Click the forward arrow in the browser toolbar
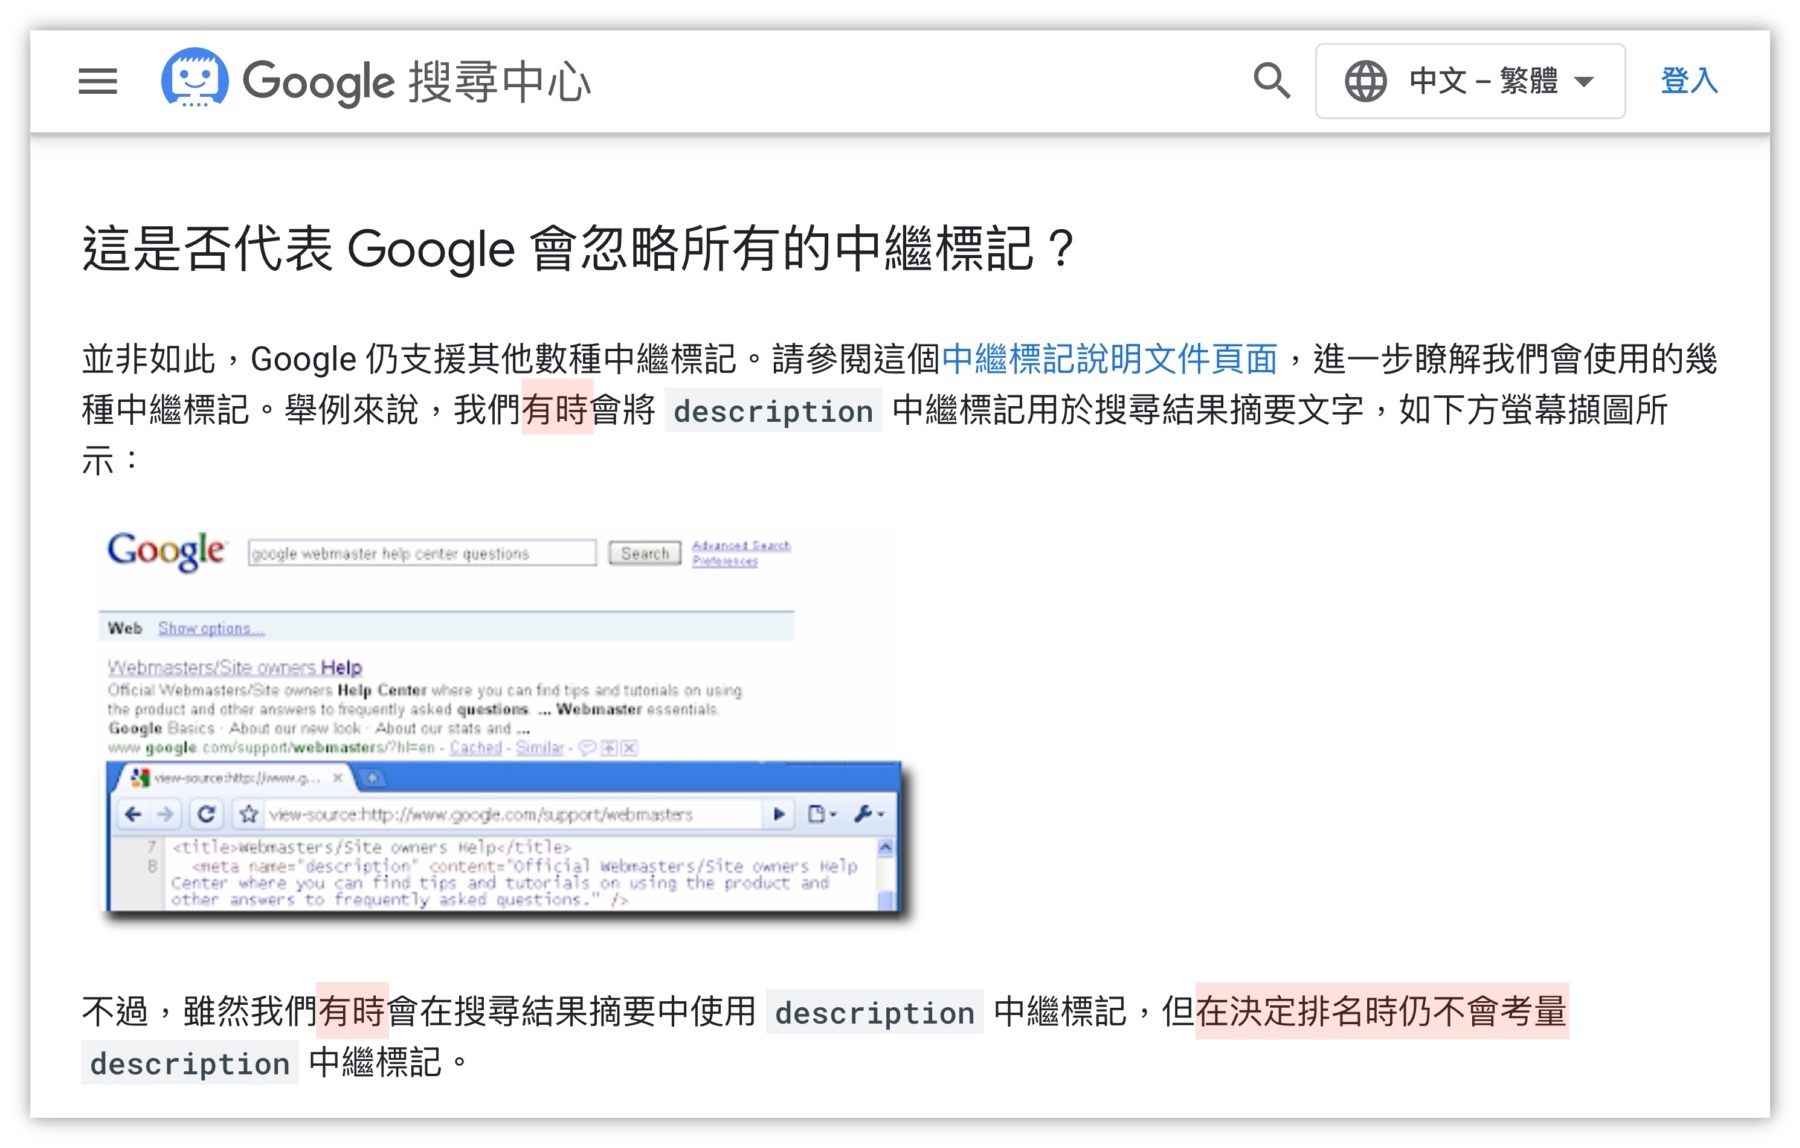The image size is (1800, 1148). pyautogui.click(x=165, y=813)
